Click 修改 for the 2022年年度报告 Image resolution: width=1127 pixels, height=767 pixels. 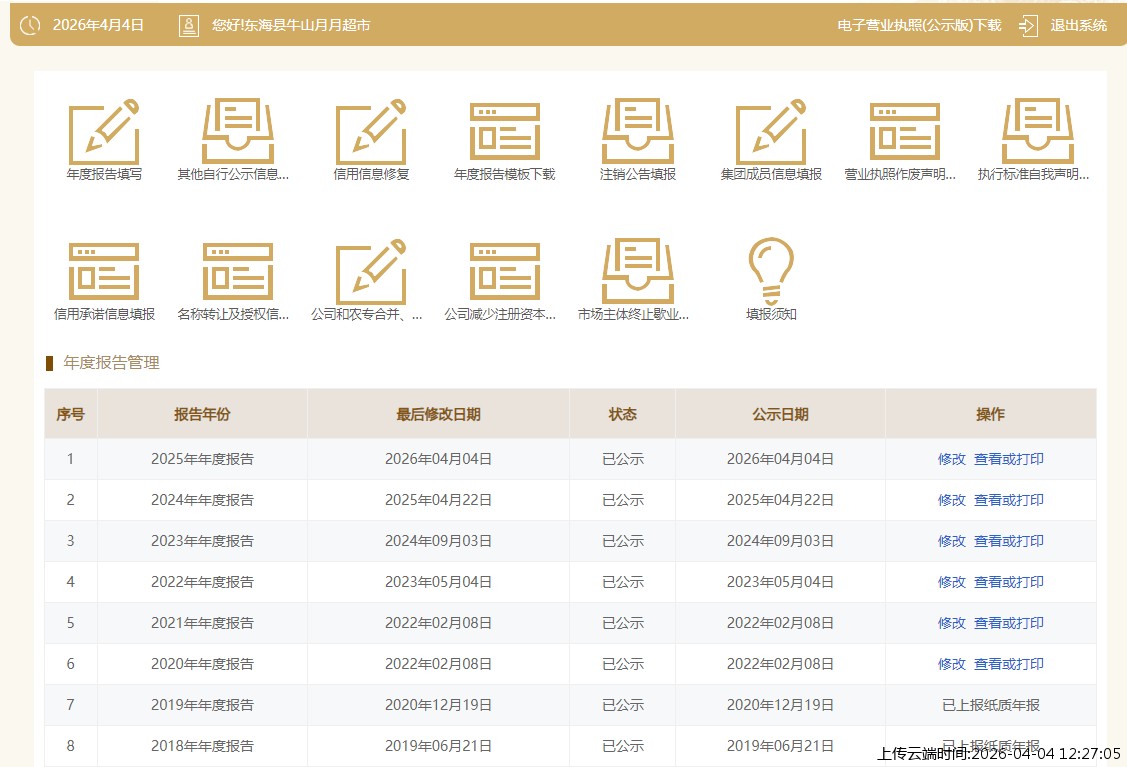[x=951, y=582]
